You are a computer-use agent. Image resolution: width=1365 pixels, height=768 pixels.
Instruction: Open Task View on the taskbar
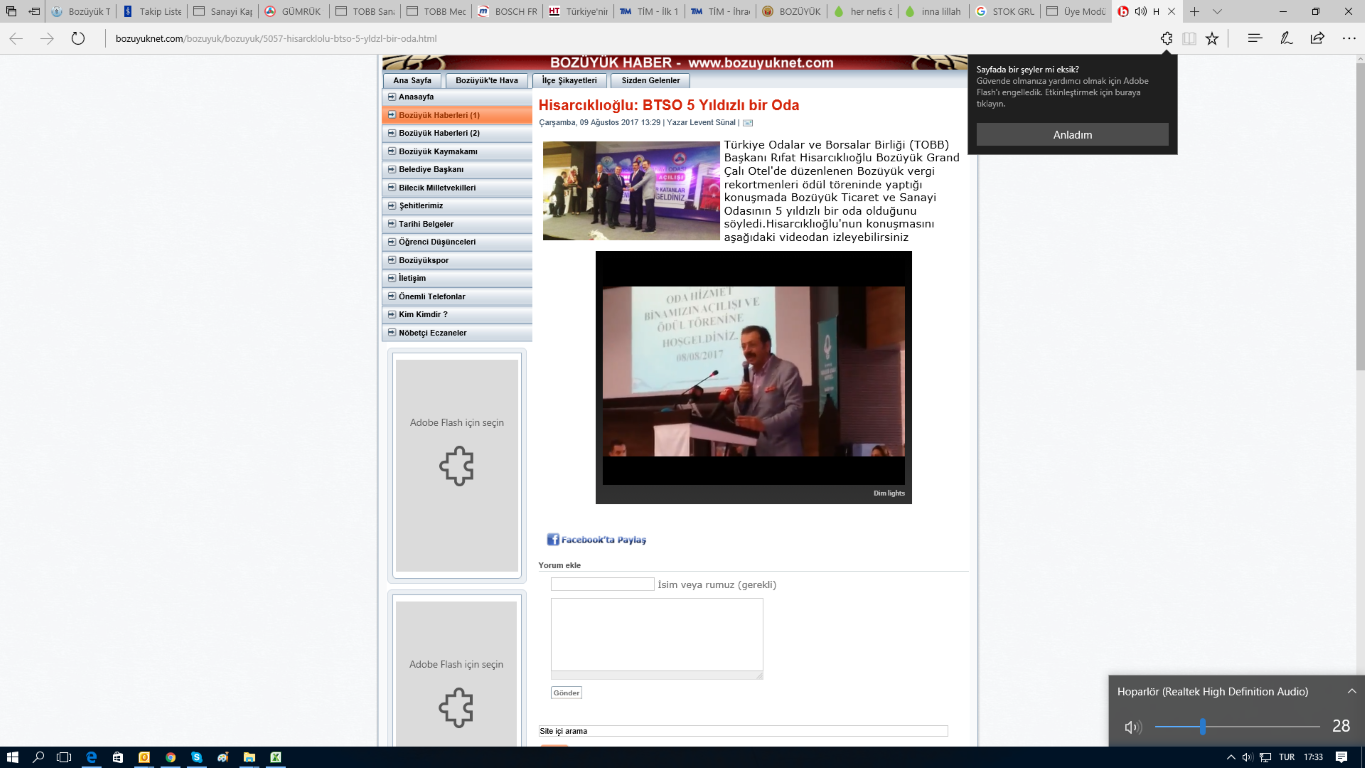[x=64, y=757]
